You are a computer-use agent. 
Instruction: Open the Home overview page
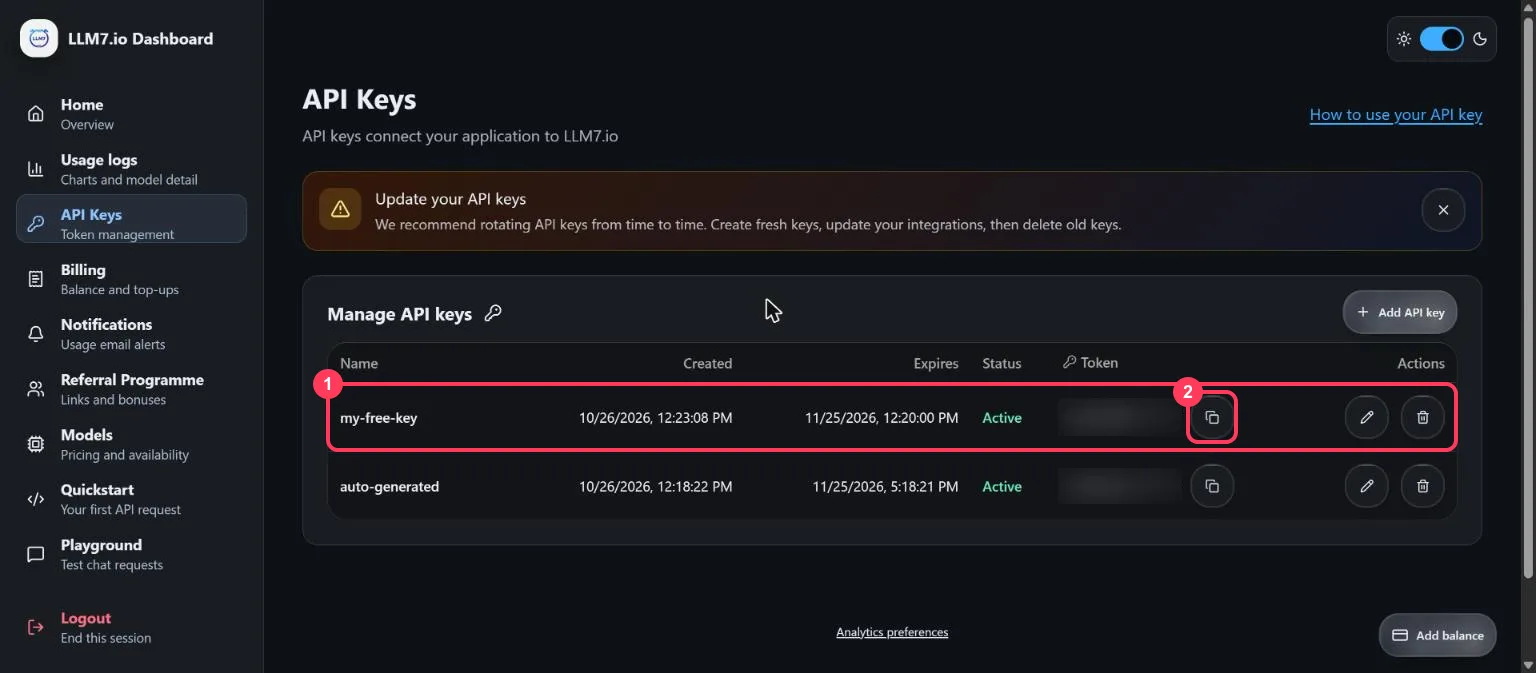click(x=131, y=114)
